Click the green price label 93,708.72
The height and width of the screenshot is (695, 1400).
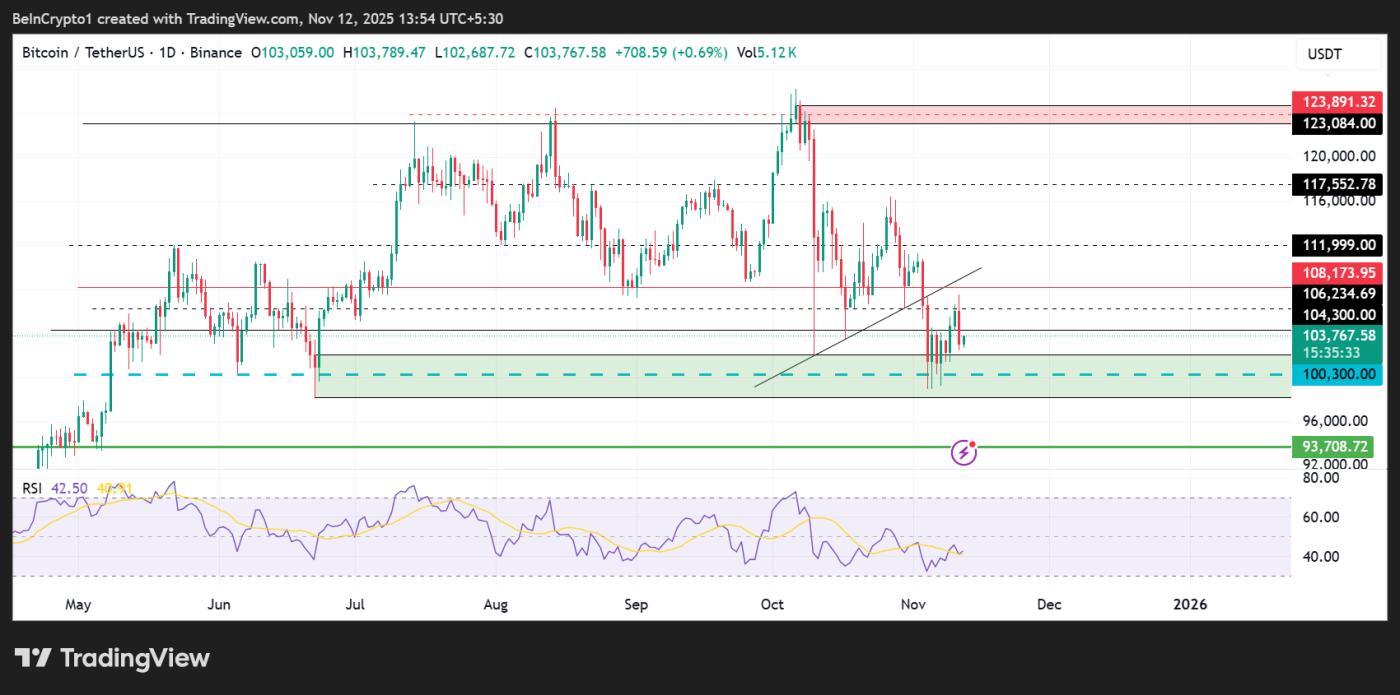point(1337,447)
